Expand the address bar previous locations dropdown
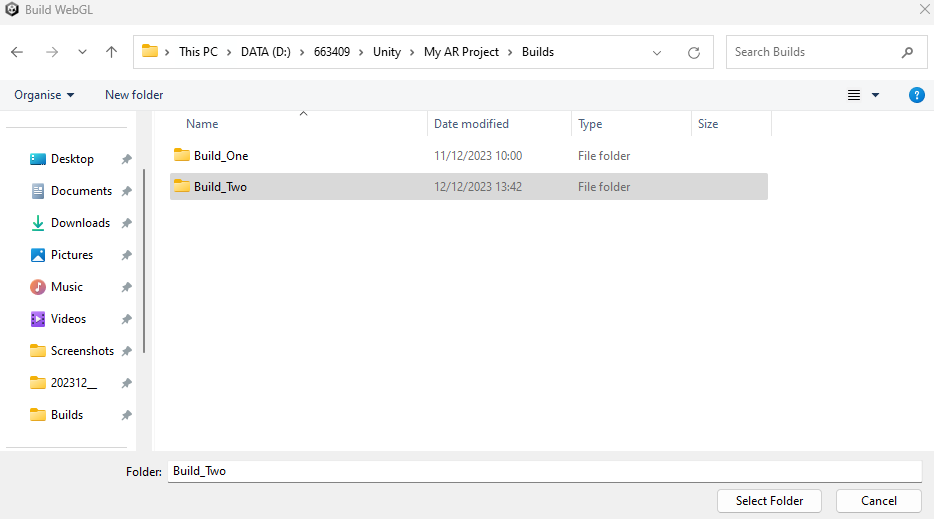Viewport: 934px width, 519px height. point(657,52)
